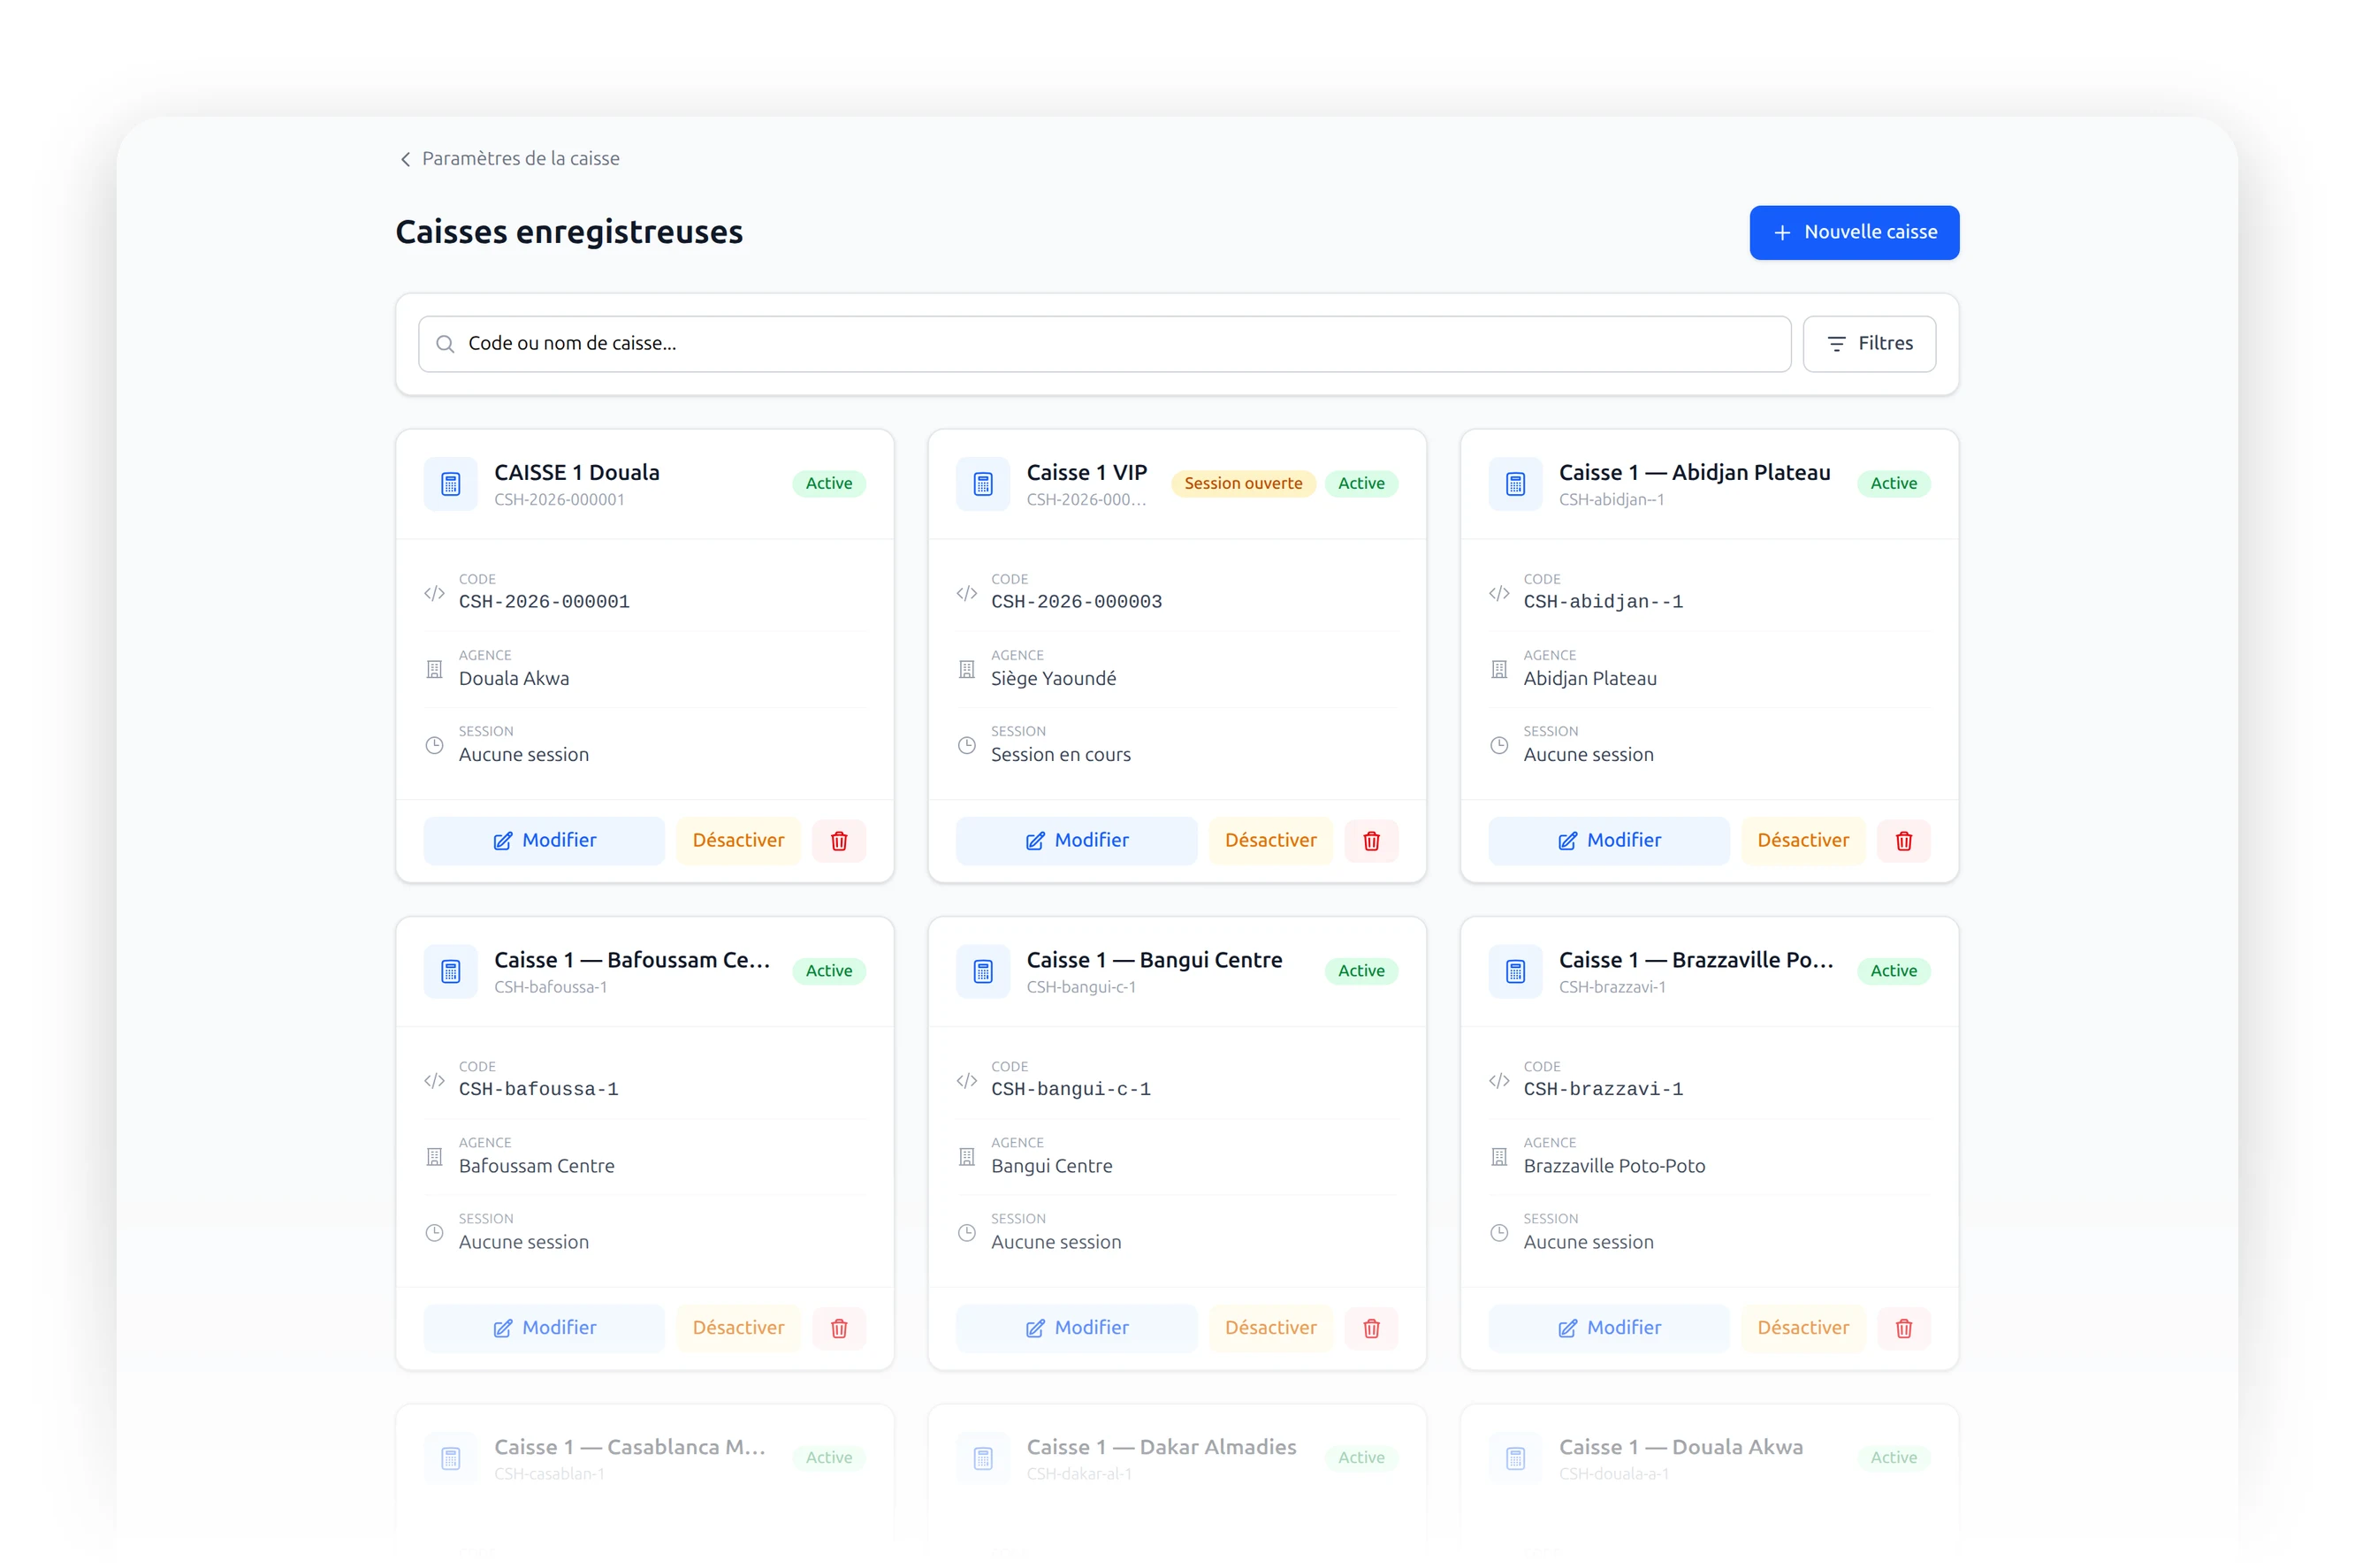Open the Caisse 1 — Casablanca card title
Image resolution: width=2355 pixels, height=1568 pixels.
pyautogui.click(x=630, y=1446)
